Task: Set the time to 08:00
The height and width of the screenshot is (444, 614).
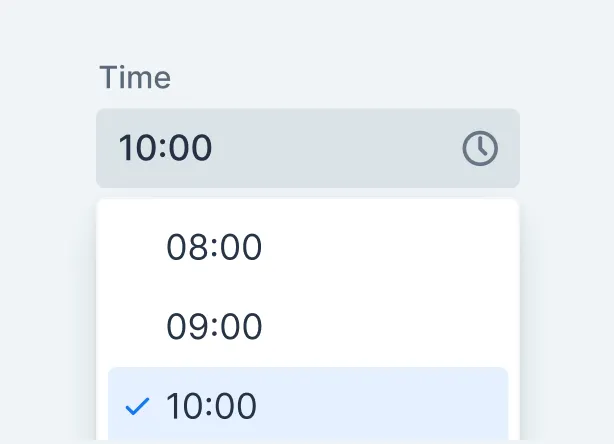Action: coord(214,247)
